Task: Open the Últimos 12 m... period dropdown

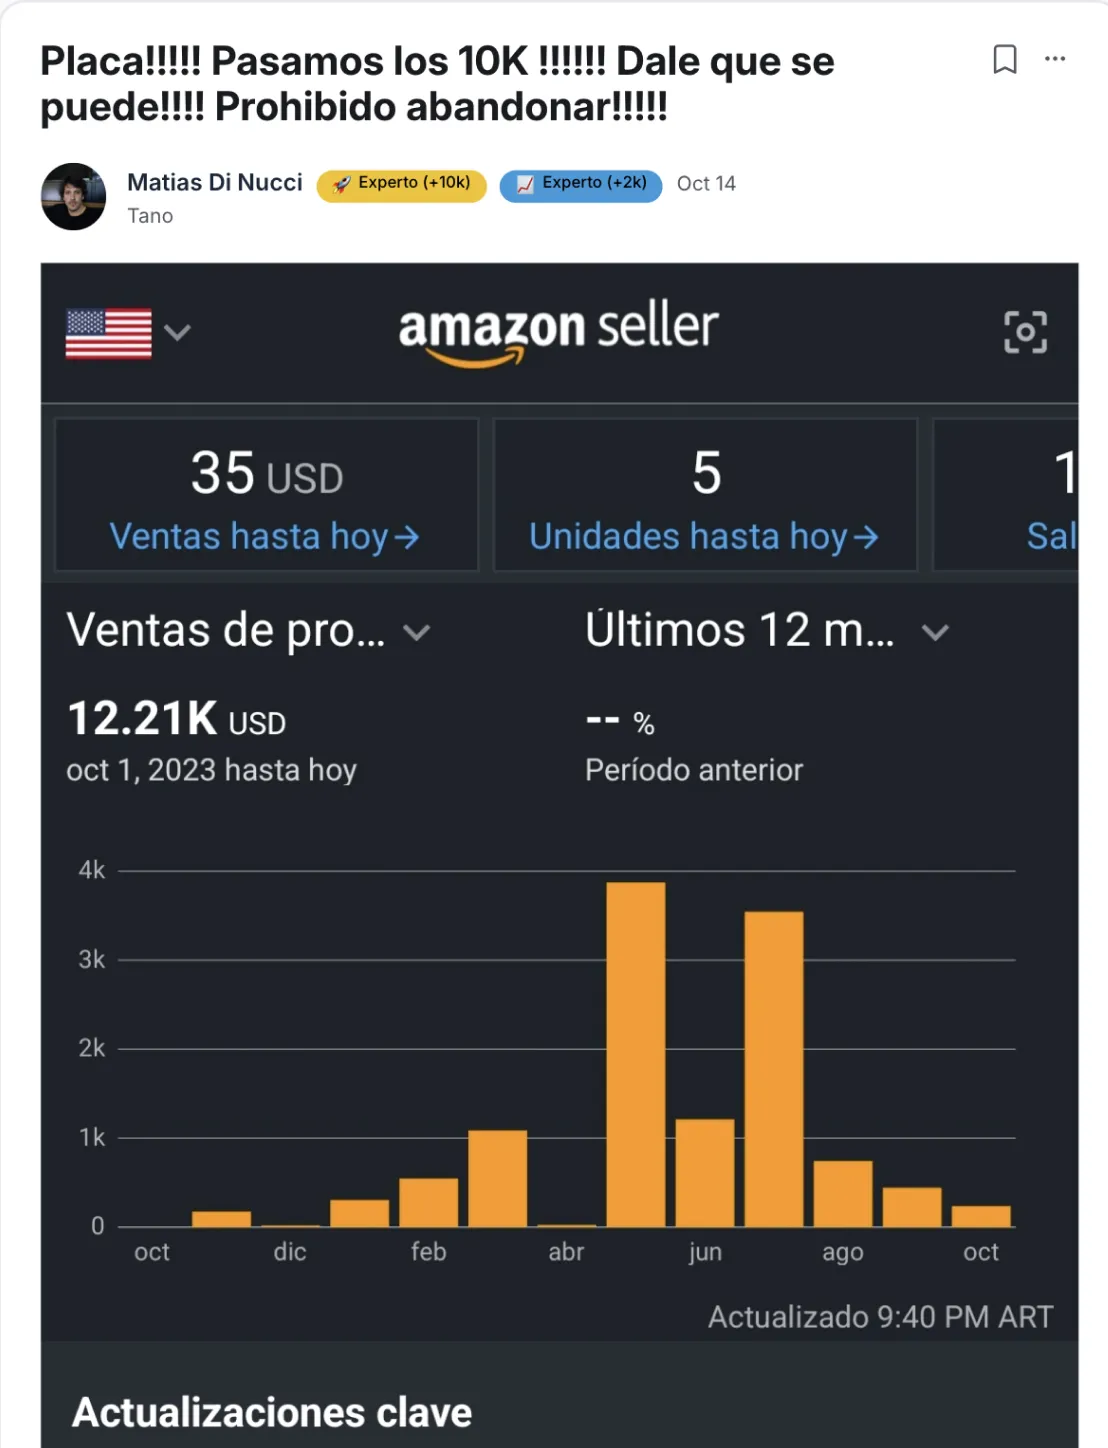Action: (766, 631)
